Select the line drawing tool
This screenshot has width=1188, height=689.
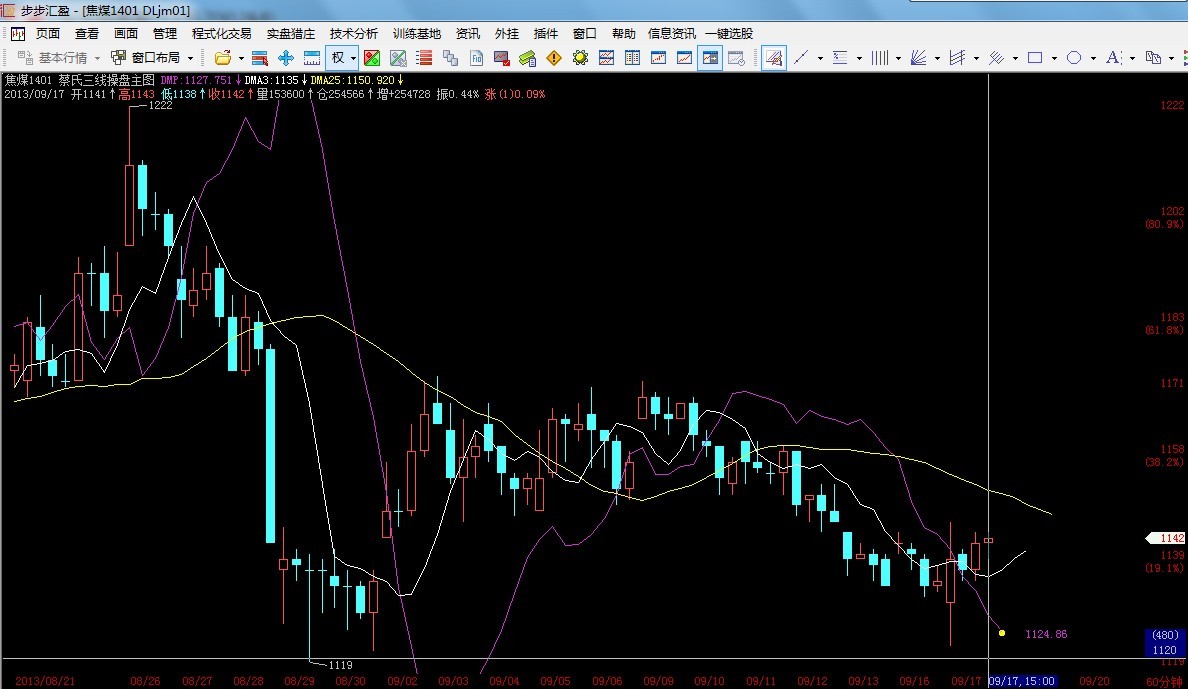coord(801,58)
